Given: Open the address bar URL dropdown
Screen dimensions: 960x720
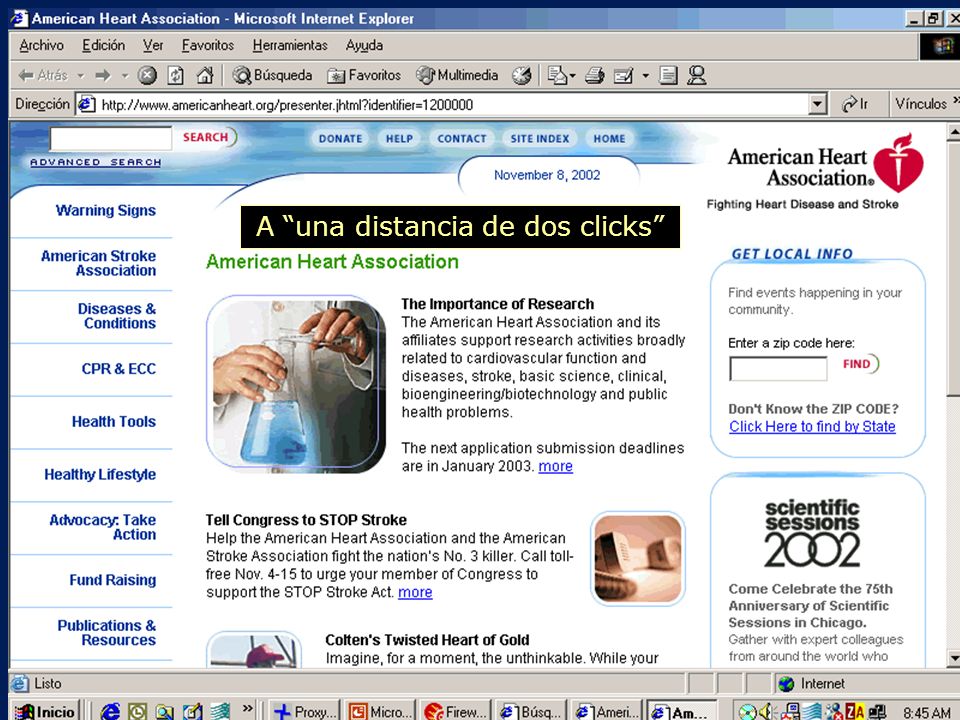Looking at the screenshot, I should tap(817, 105).
